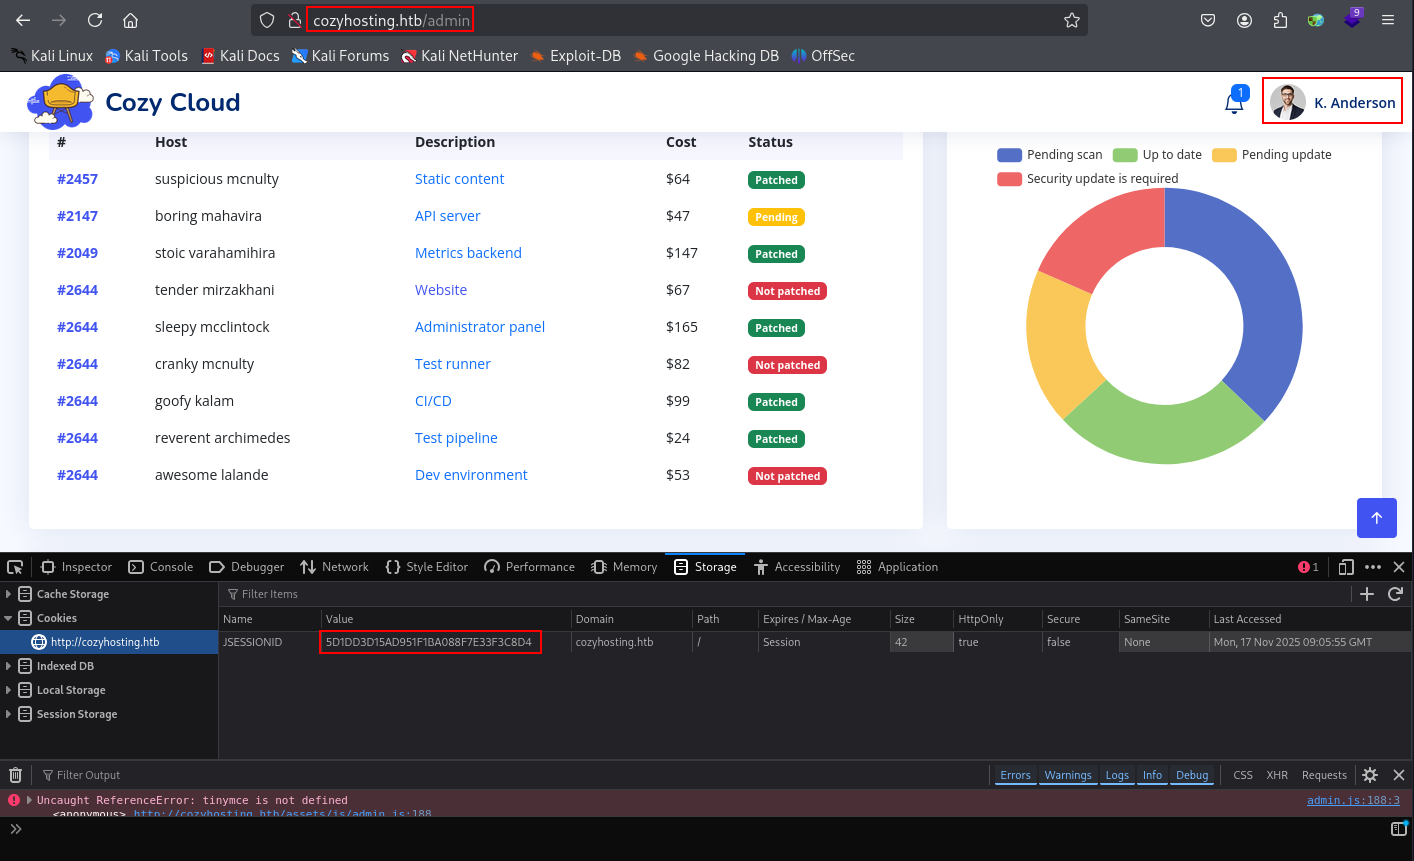Open the Performance tab
1414x861 pixels.
point(529,567)
